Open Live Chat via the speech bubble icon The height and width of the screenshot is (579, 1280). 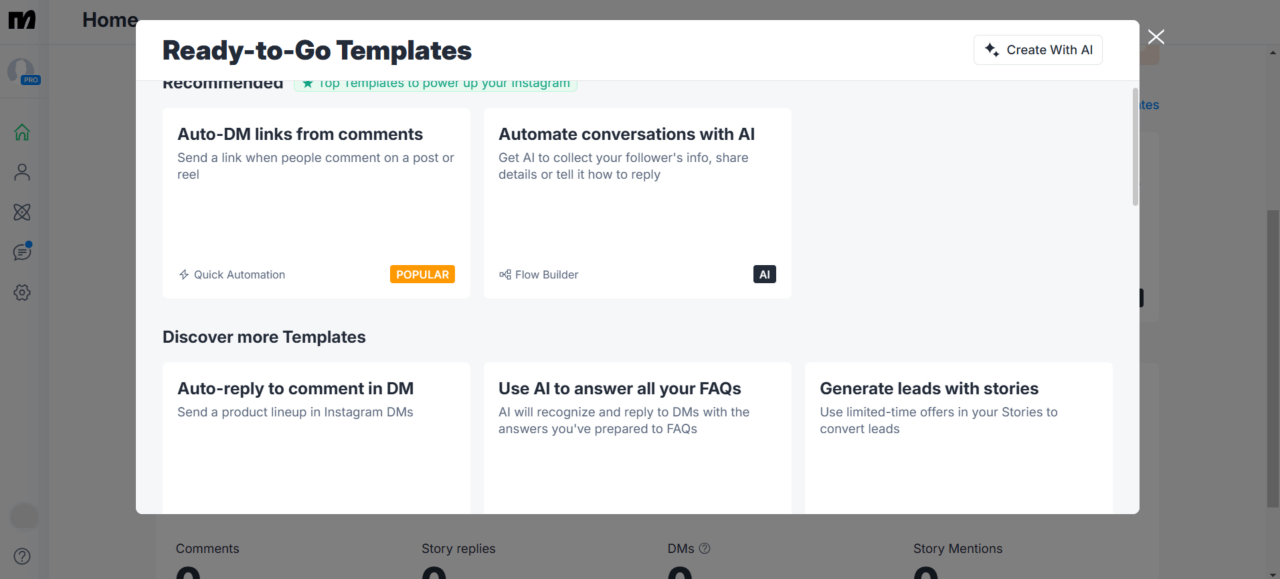(x=22, y=251)
